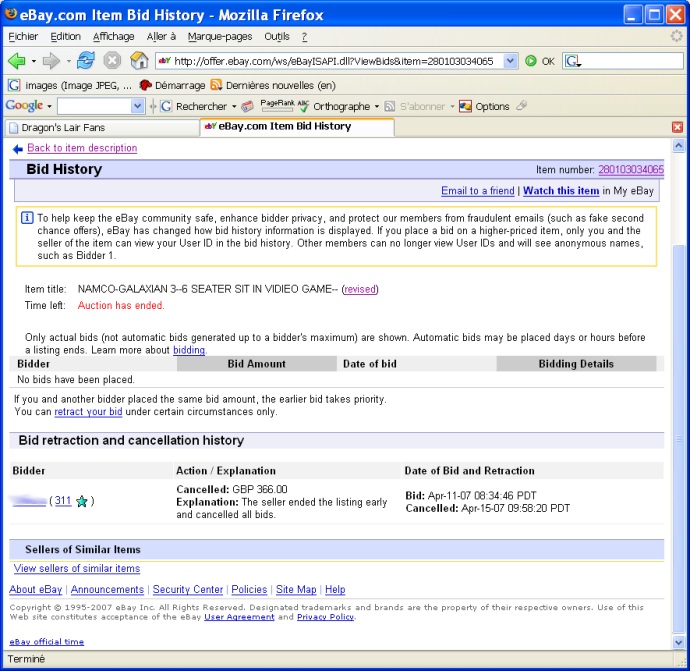
Task: Close the current tab with red X
Action: click(x=677, y=127)
